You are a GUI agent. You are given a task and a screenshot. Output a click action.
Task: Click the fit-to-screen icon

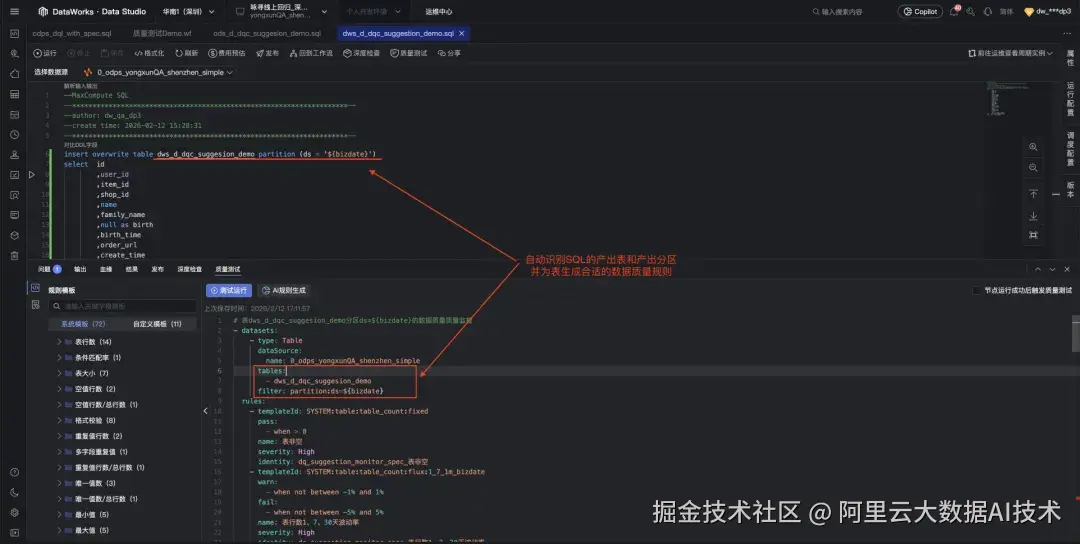tap(1033, 235)
